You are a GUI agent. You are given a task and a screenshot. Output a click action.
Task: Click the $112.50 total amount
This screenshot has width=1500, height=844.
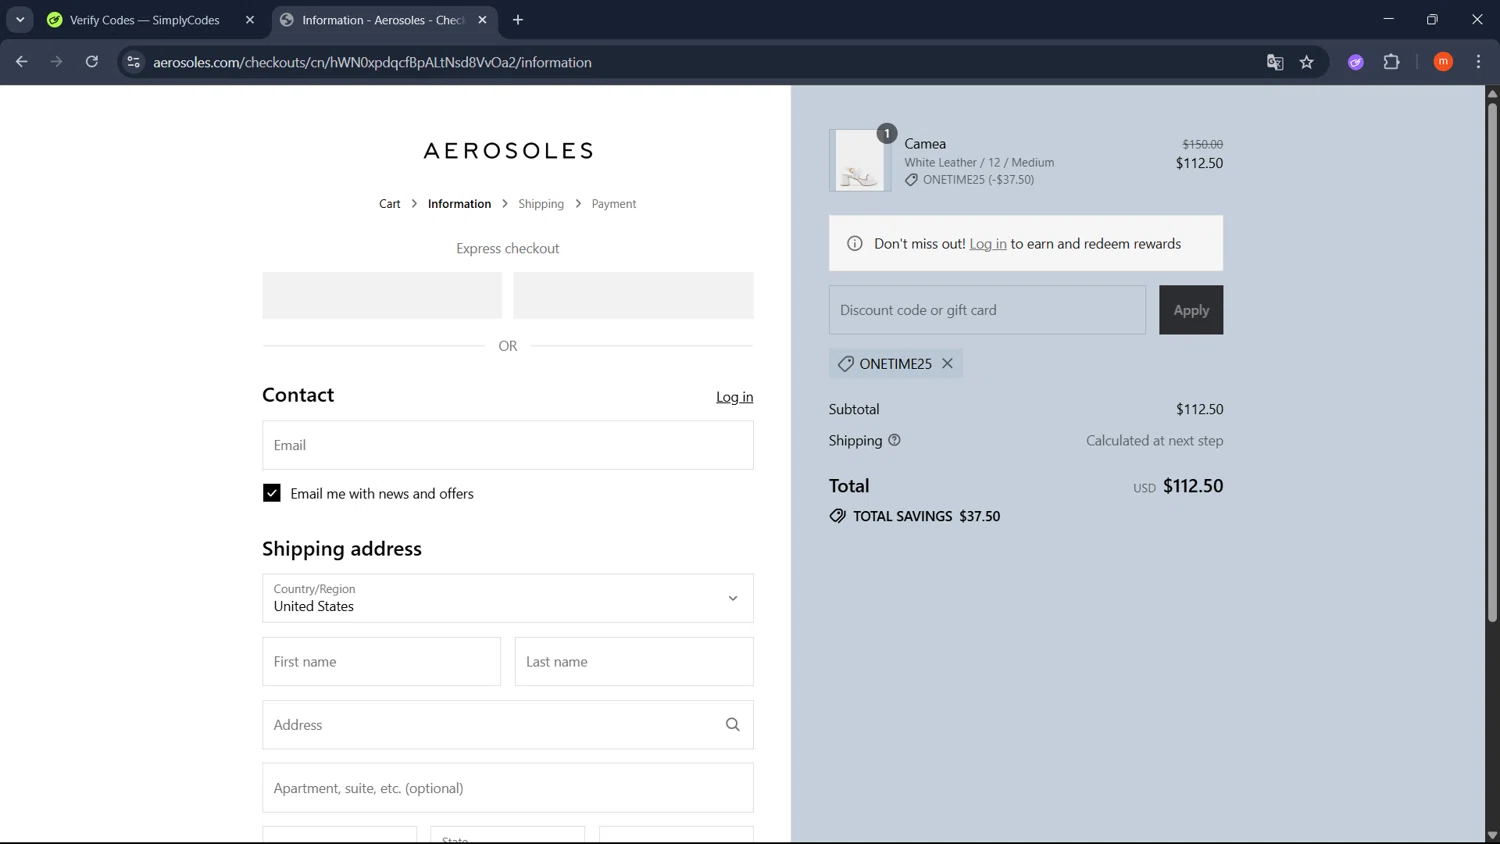(1193, 486)
